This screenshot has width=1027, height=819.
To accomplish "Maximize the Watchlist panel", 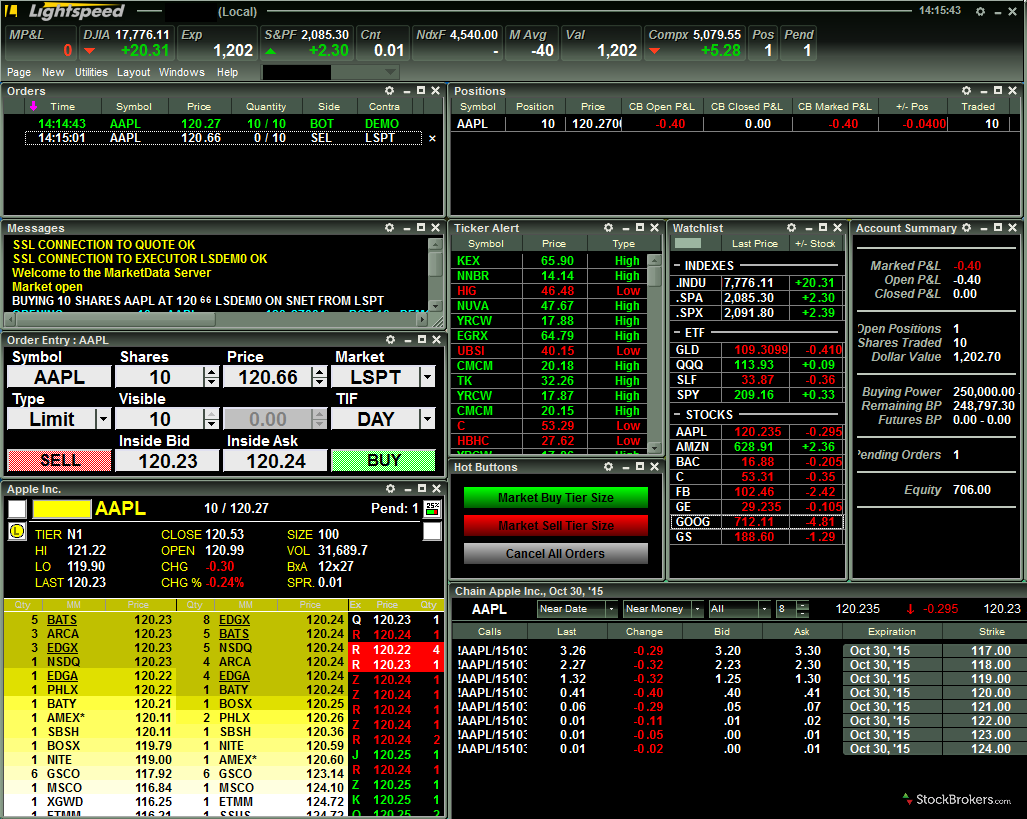I will click(x=823, y=227).
